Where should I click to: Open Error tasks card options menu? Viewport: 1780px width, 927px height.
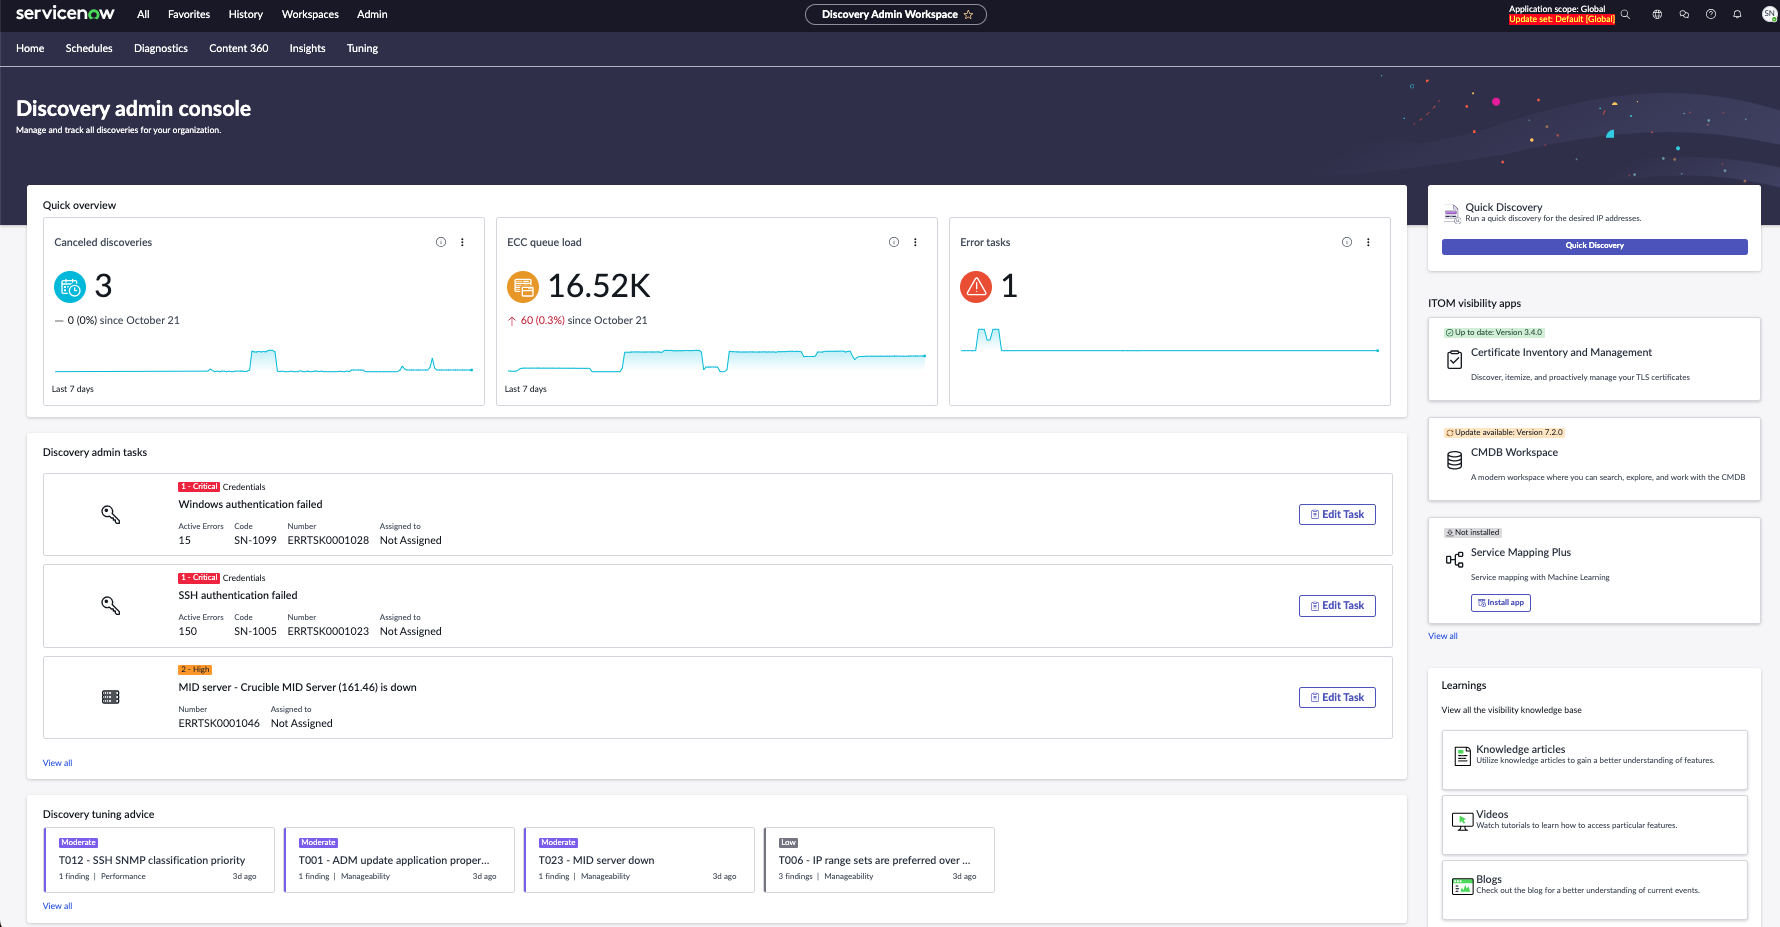(1368, 242)
